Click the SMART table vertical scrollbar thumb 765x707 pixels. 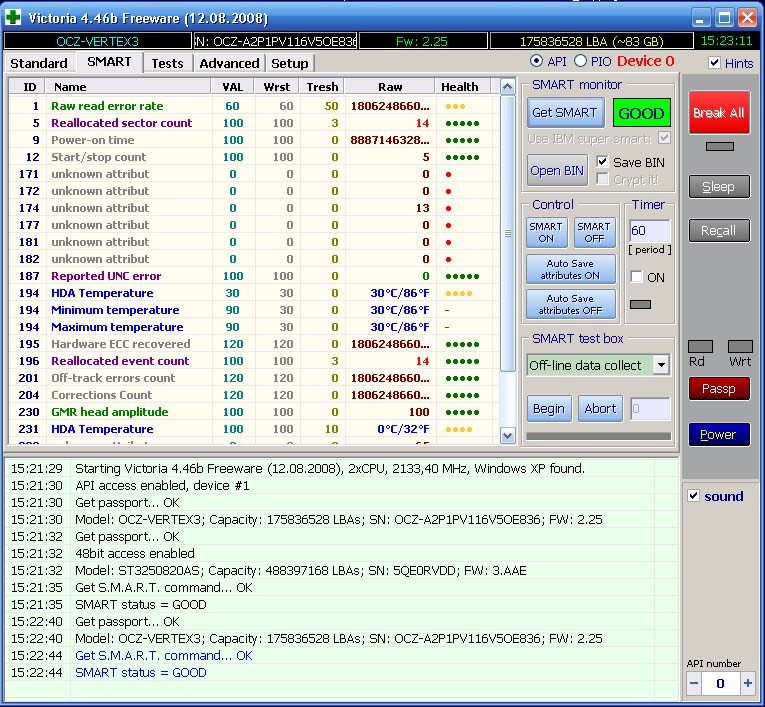click(507, 233)
